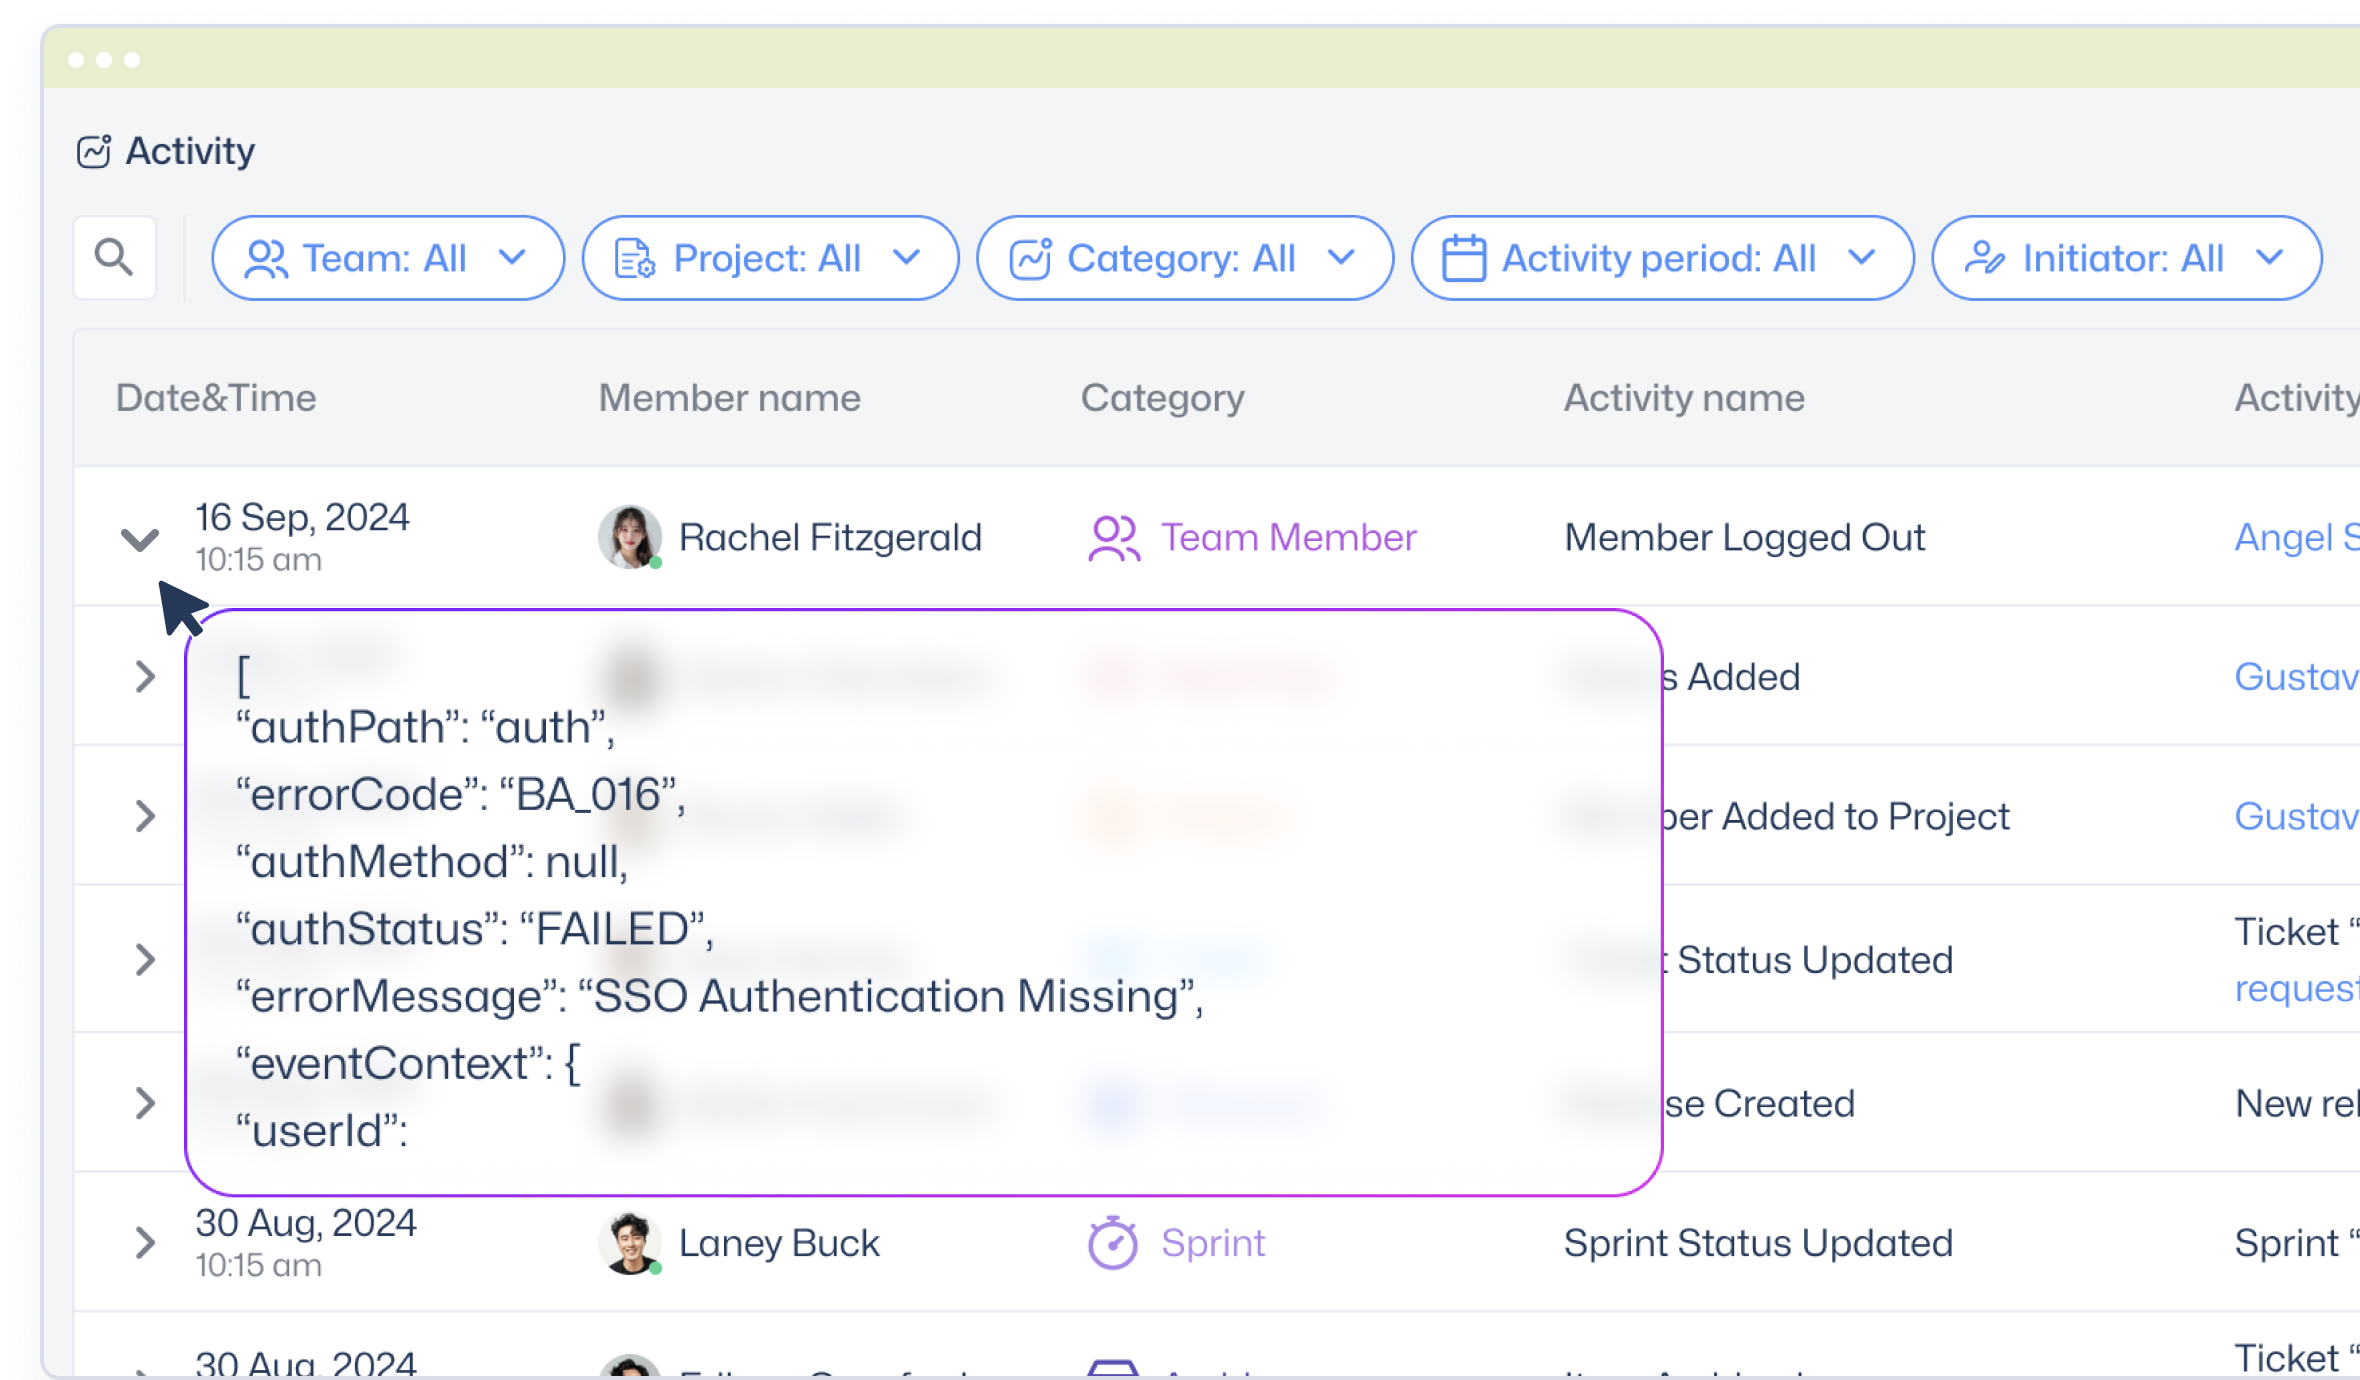2360x1380 pixels.
Task: Expand the 30 Aug Laney Buck row
Action: (x=145, y=1243)
